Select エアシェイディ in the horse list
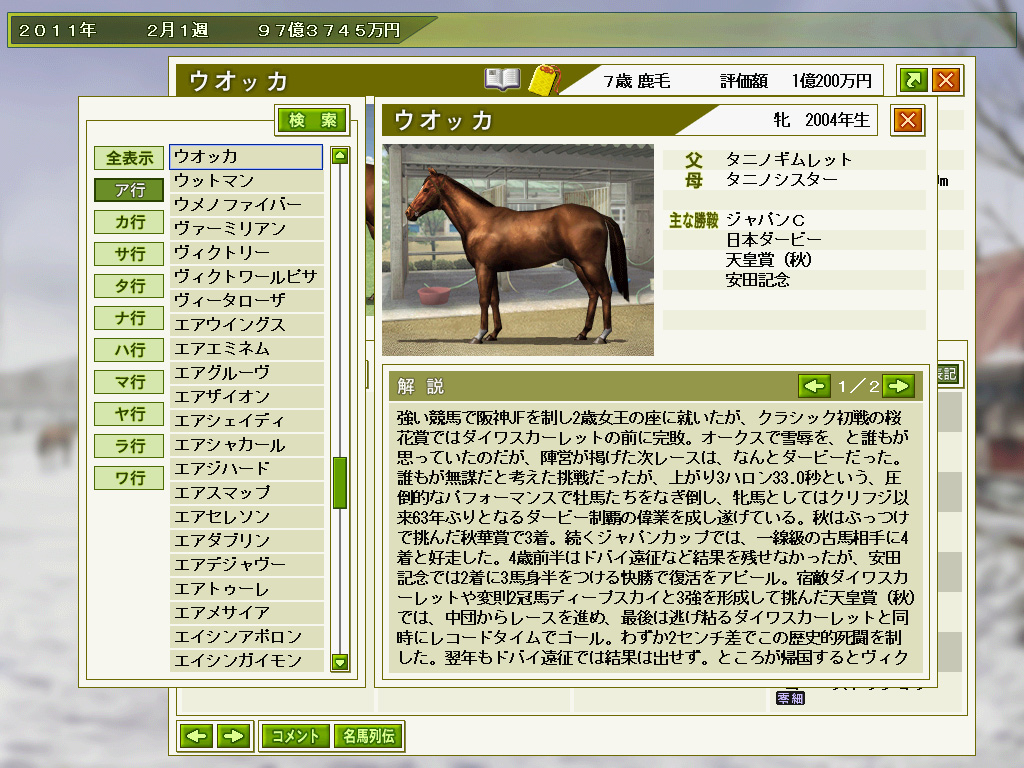This screenshot has height=768, width=1024. (x=246, y=421)
